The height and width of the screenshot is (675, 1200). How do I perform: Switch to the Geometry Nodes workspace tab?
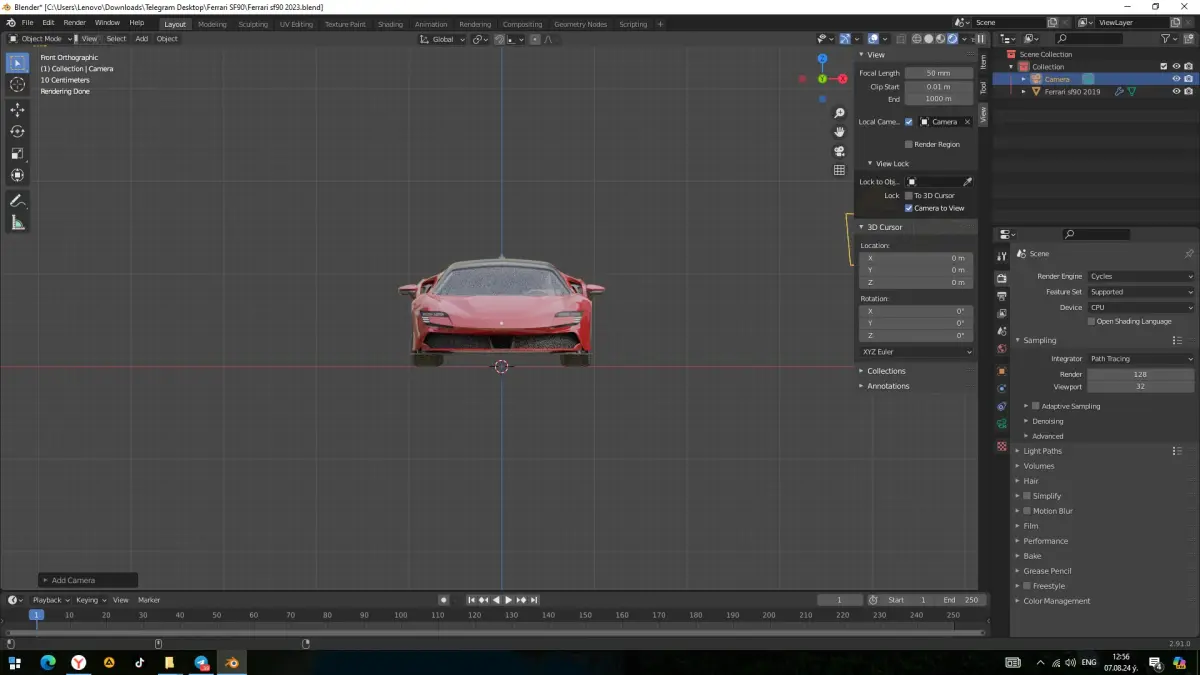pos(581,24)
